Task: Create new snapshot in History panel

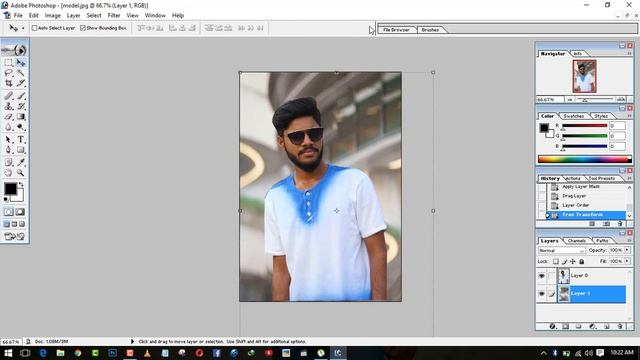Action: [606, 224]
